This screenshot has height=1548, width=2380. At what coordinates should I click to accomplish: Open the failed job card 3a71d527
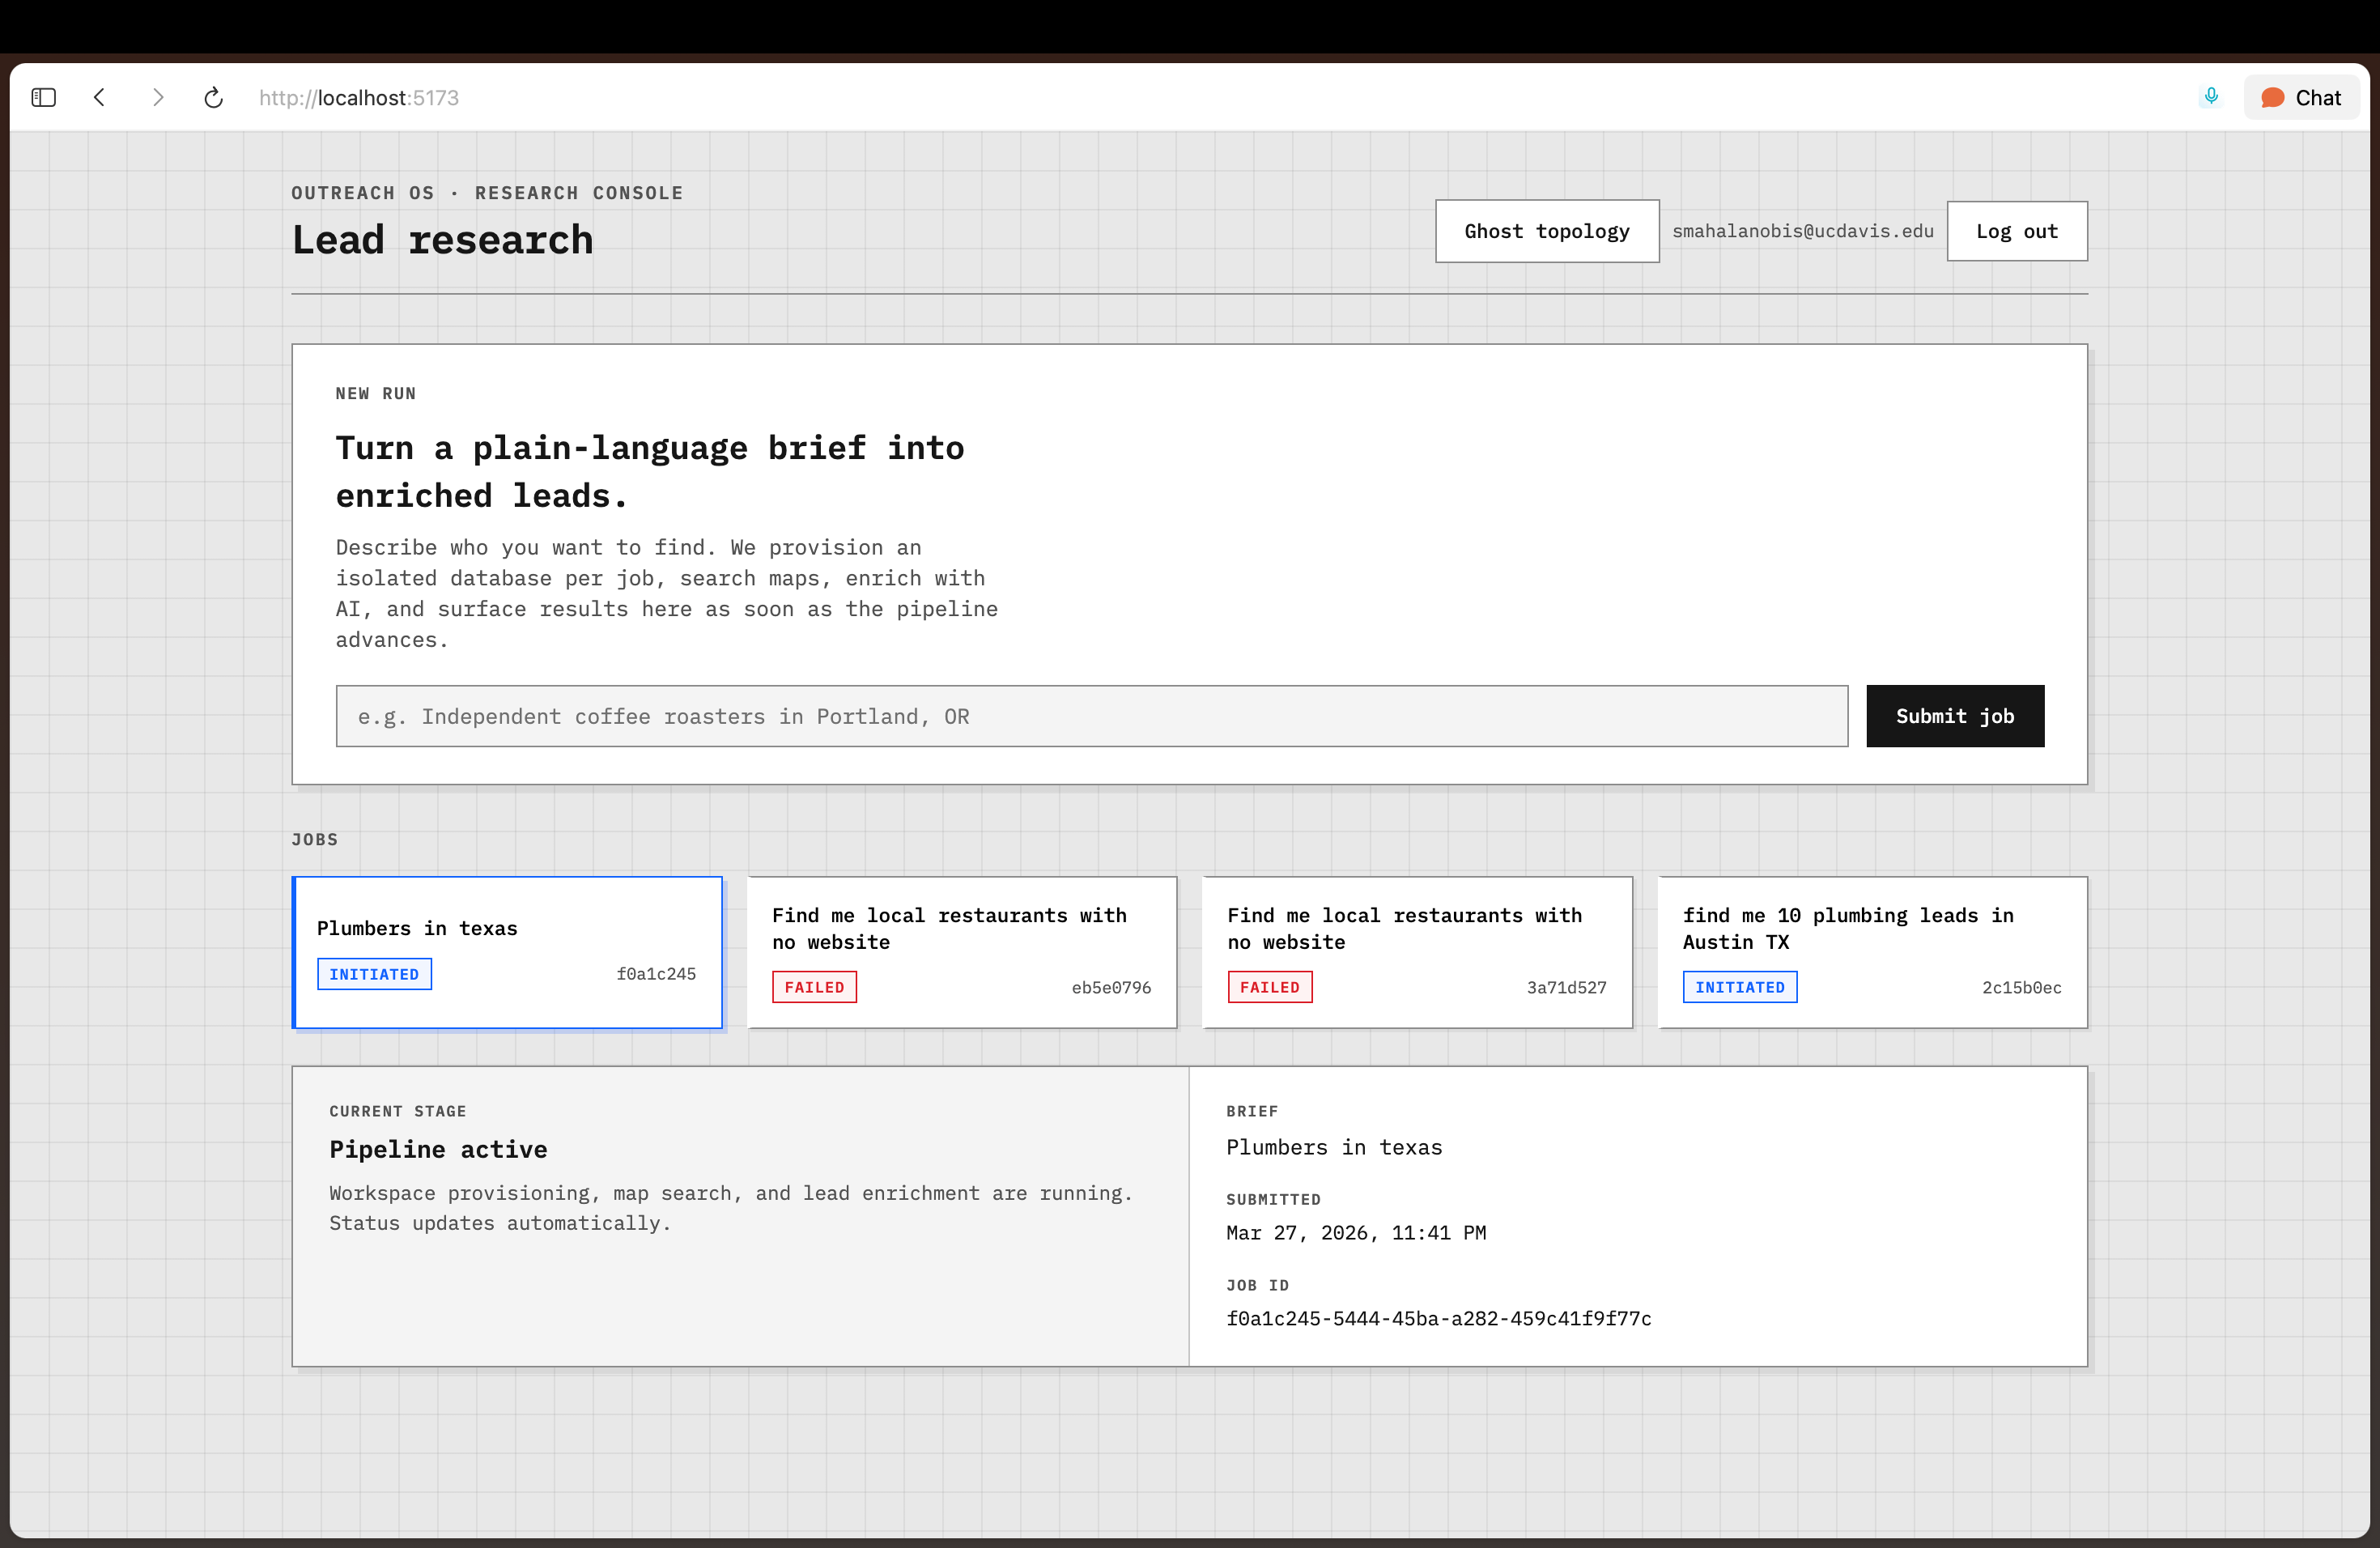pos(1416,951)
